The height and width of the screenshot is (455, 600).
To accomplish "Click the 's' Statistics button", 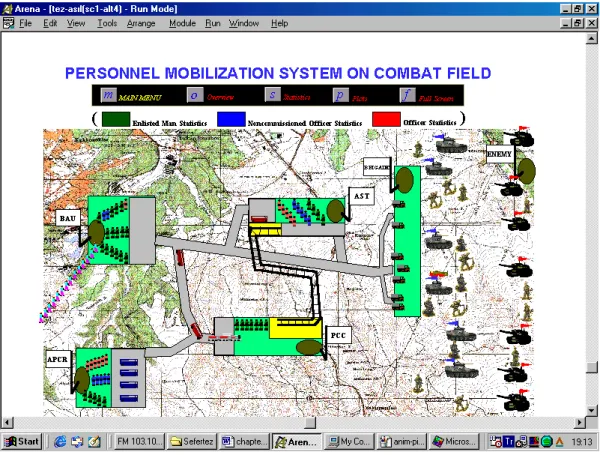I will (272, 95).
